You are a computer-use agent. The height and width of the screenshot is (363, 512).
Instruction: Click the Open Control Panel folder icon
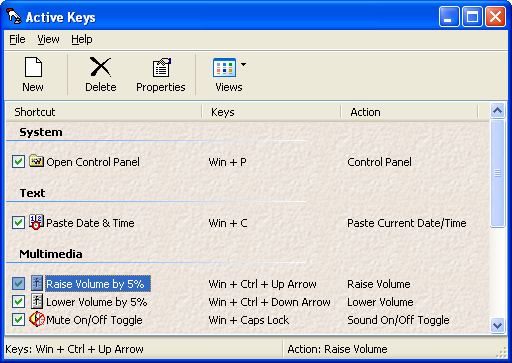coord(36,161)
